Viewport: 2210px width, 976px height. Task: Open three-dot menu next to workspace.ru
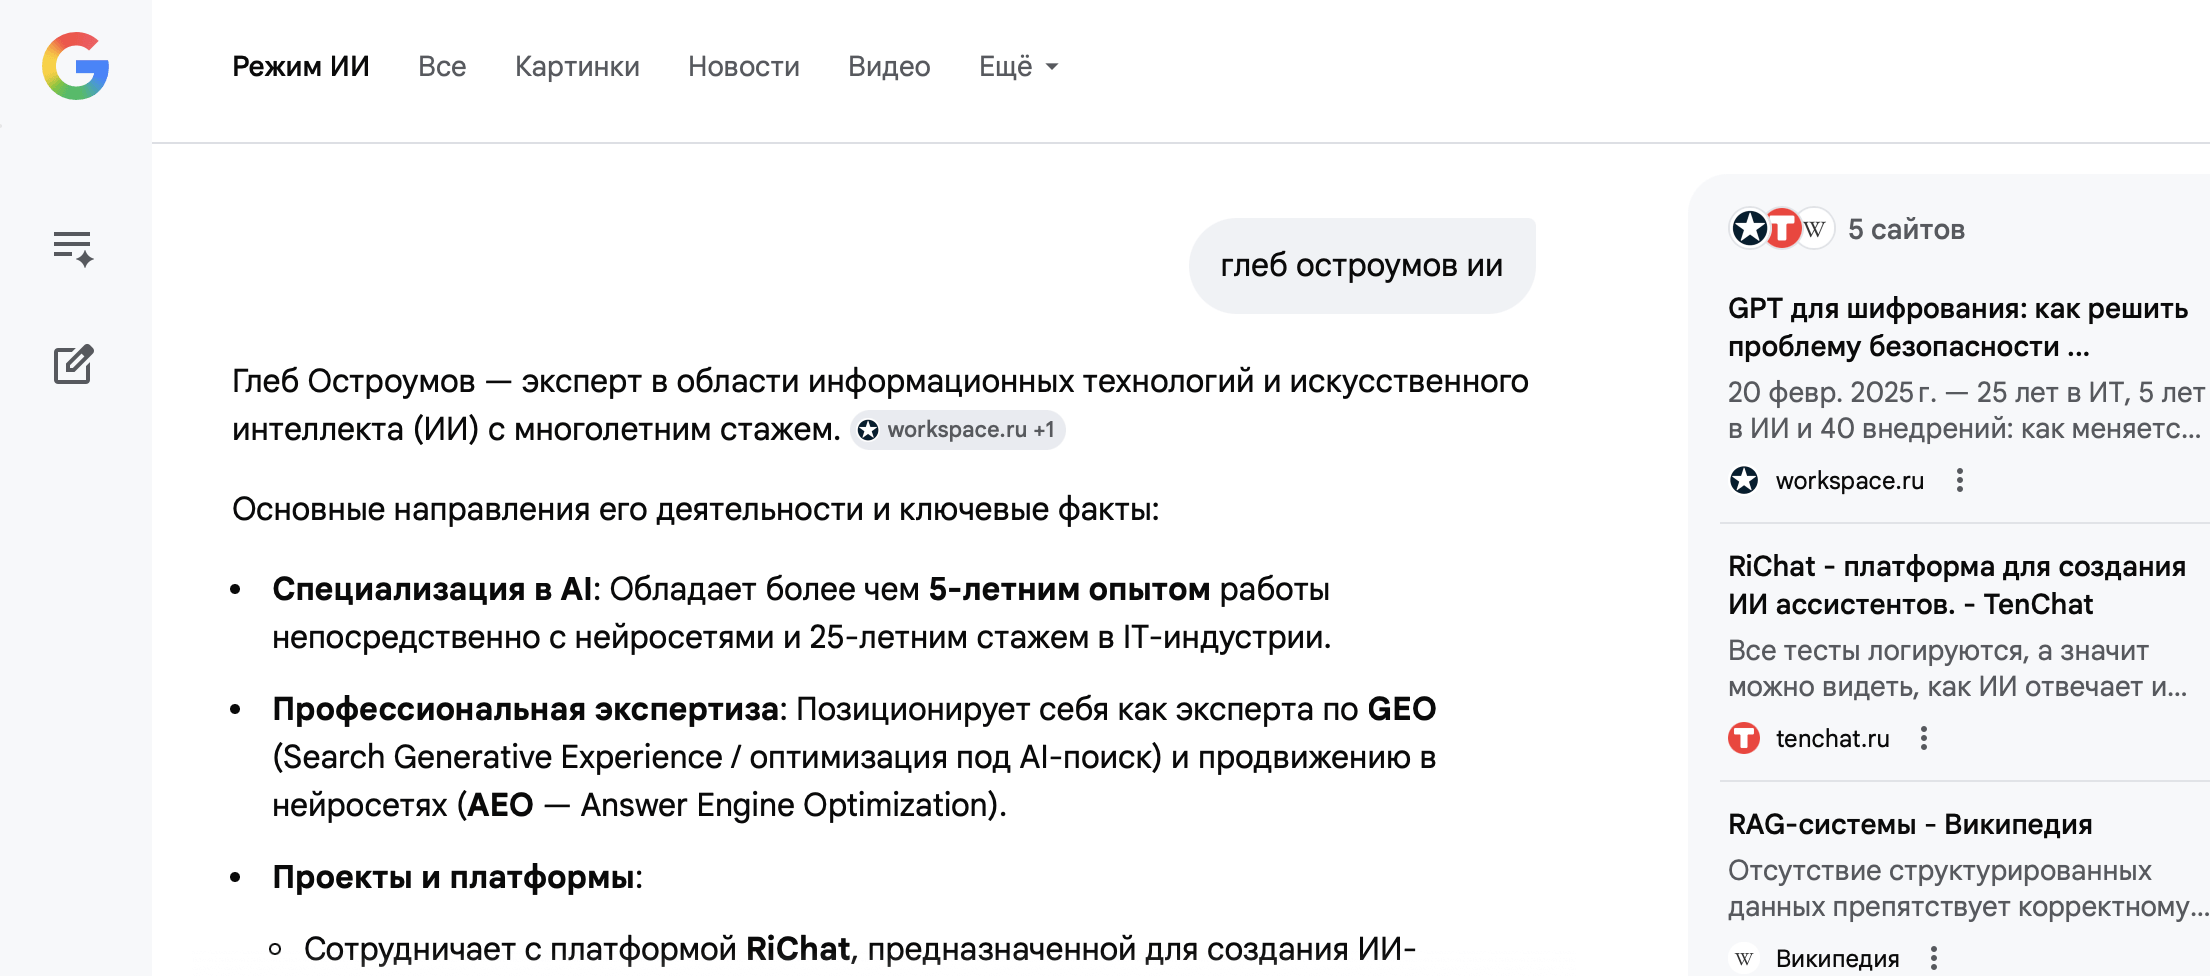1960,481
